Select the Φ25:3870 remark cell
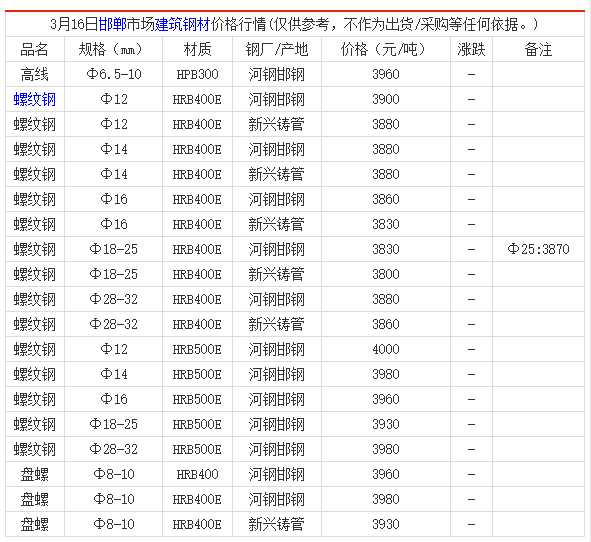Screen dimensions: 591x542 pyautogui.click(x=539, y=249)
